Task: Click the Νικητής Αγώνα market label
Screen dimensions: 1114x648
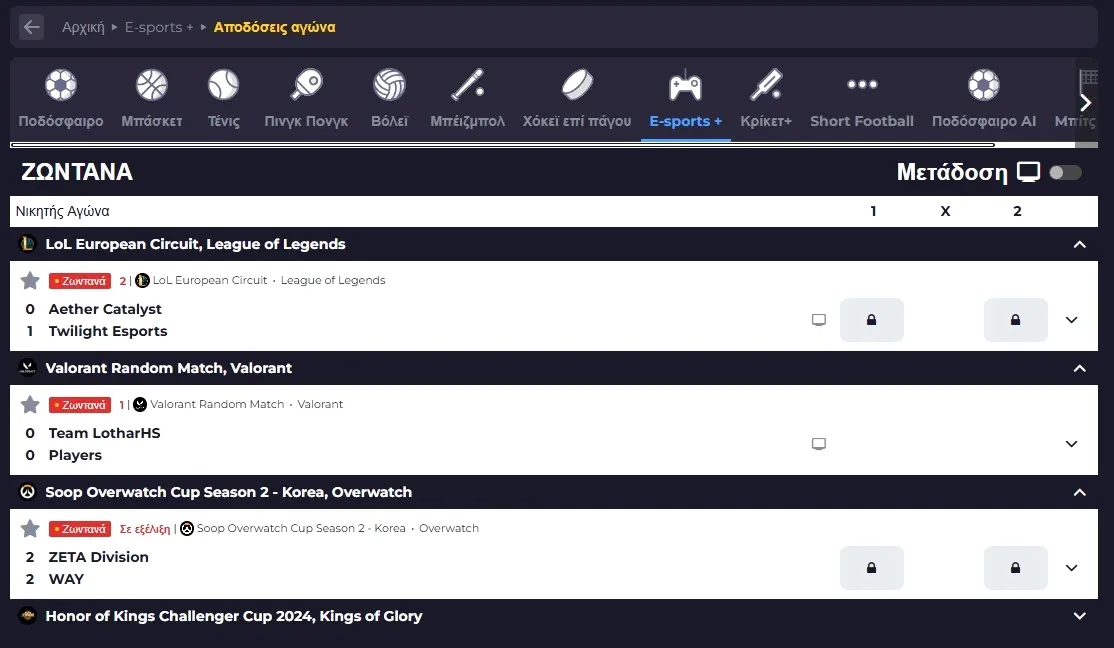Action: coord(63,211)
